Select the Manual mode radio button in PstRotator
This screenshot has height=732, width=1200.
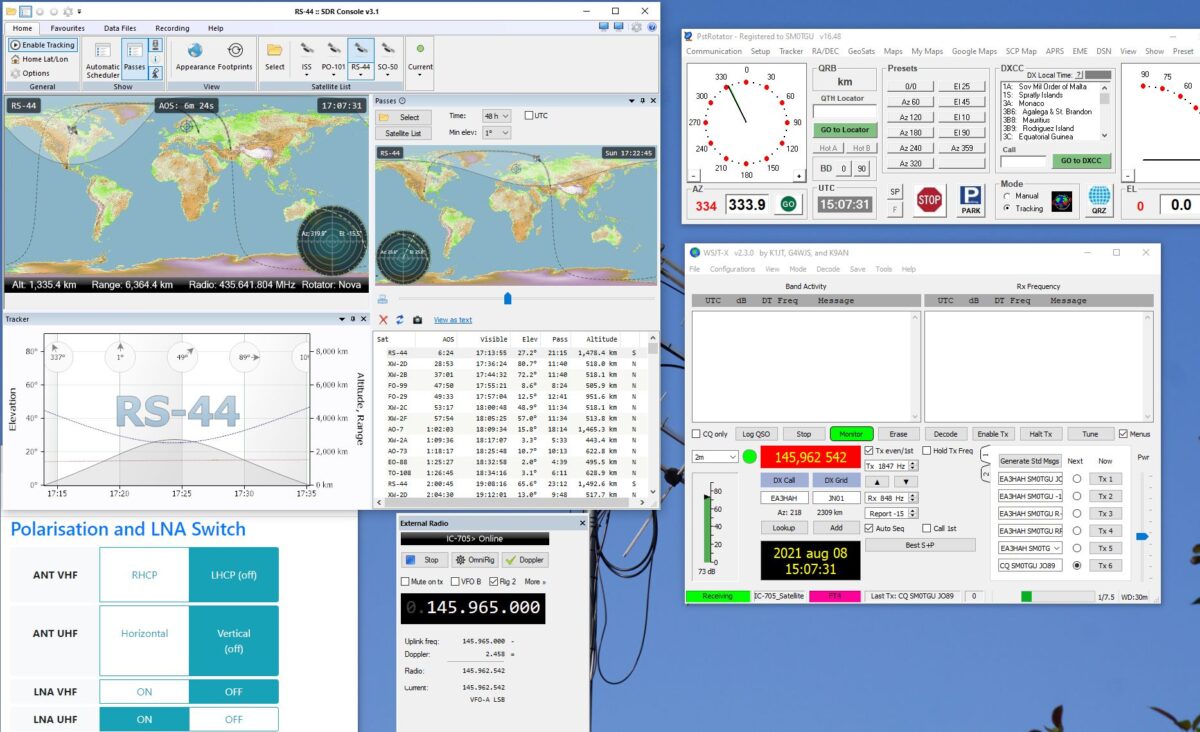[1007, 196]
